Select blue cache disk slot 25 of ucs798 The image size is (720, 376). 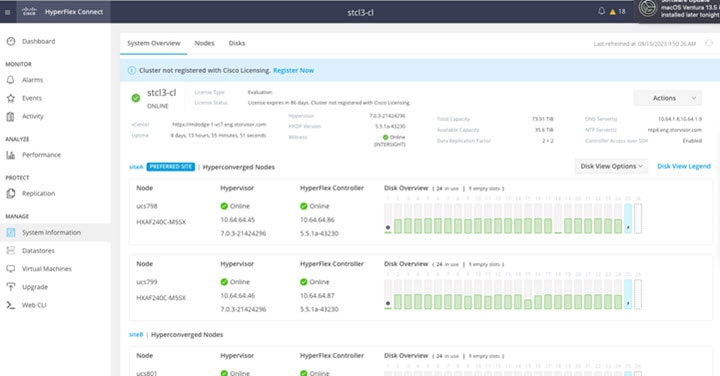(628, 219)
